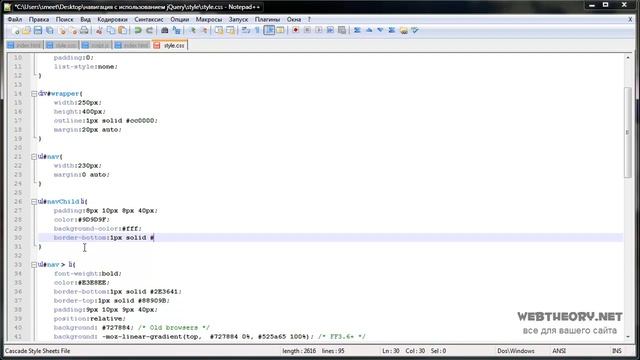This screenshot has height=360, width=640.
Task: Select the active unsaved style.css tab
Action: click(x=170, y=45)
